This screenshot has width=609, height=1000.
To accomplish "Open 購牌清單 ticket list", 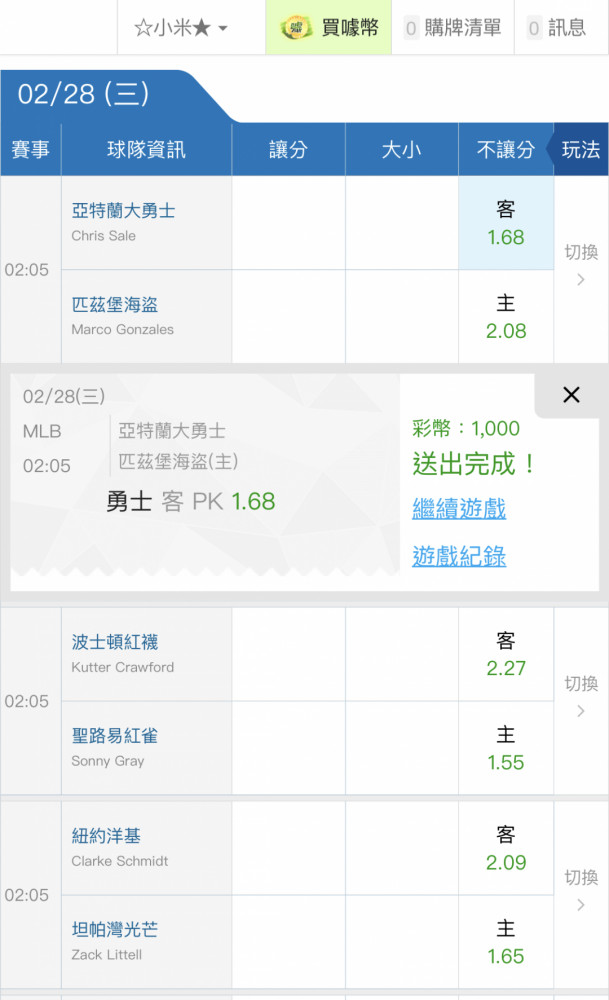I will (x=453, y=27).
